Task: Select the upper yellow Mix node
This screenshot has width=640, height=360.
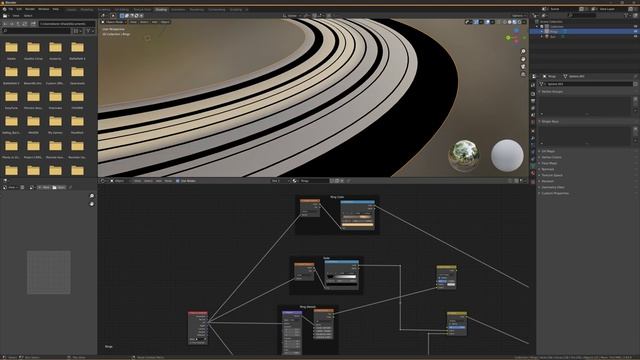Action: pos(446,277)
